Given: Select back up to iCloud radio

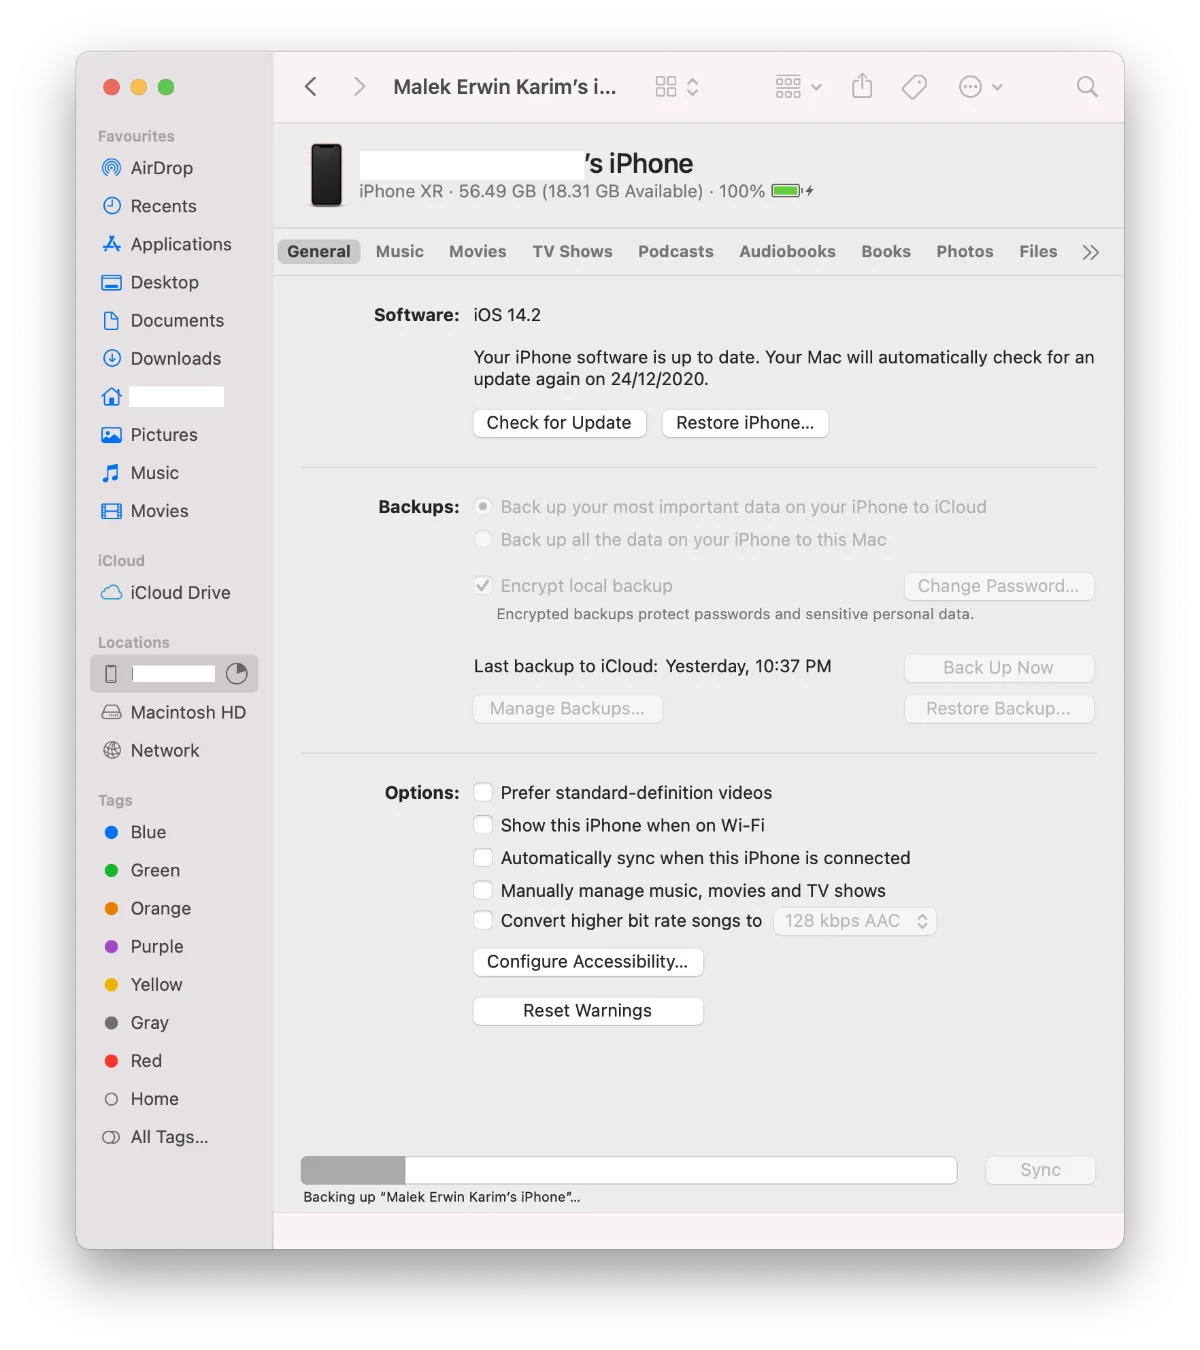Looking at the screenshot, I should (483, 507).
